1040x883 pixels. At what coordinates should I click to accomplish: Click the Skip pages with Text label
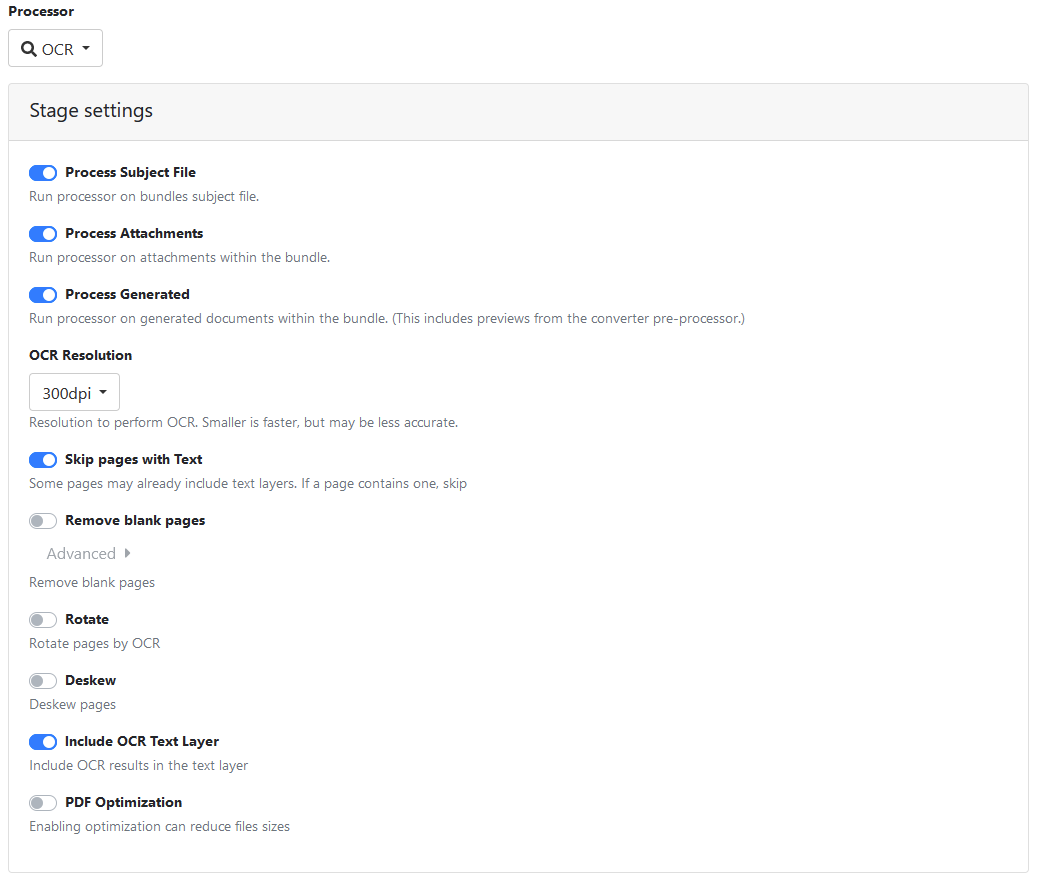pyautogui.click(x=133, y=460)
